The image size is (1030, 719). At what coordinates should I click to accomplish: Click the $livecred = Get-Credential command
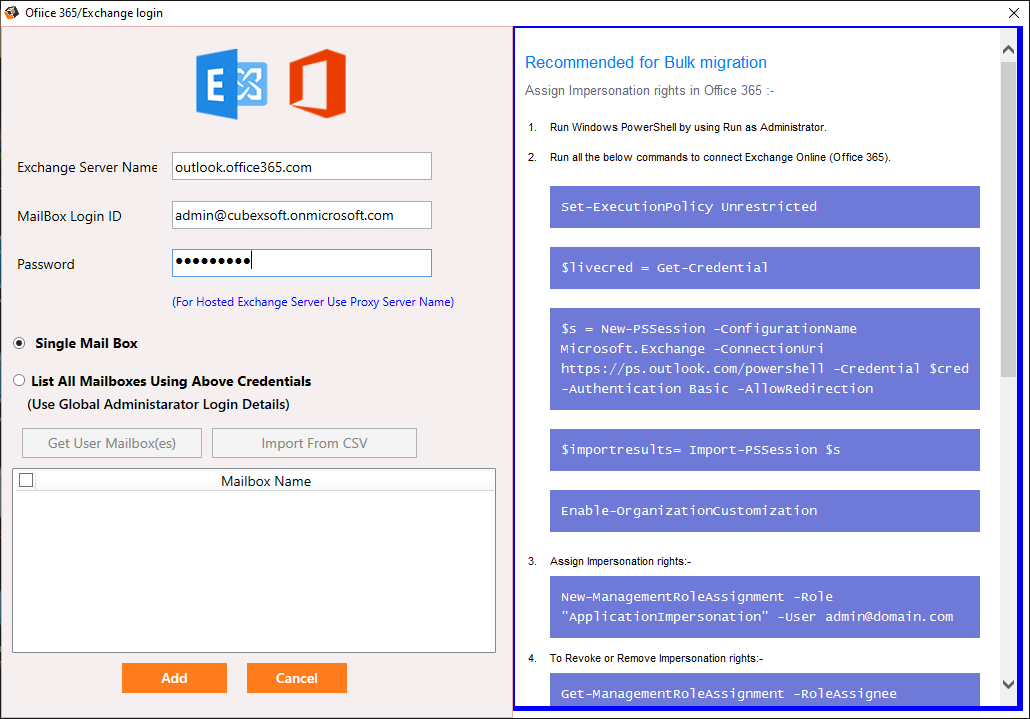765,268
